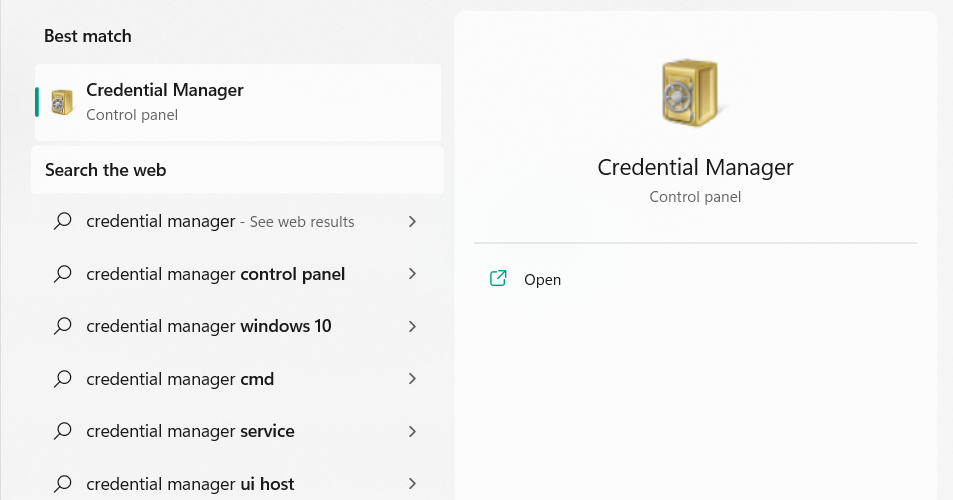The height and width of the screenshot is (500, 953).
Task: Click search icon beside 'See web results'
Action: pos(62,221)
